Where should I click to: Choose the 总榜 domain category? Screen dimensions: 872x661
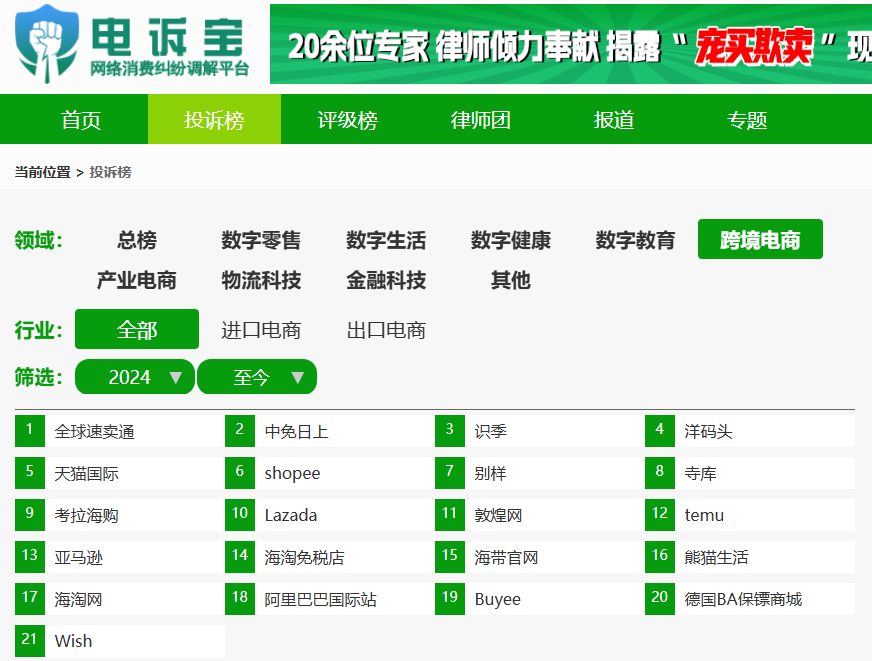tap(137, 240)
